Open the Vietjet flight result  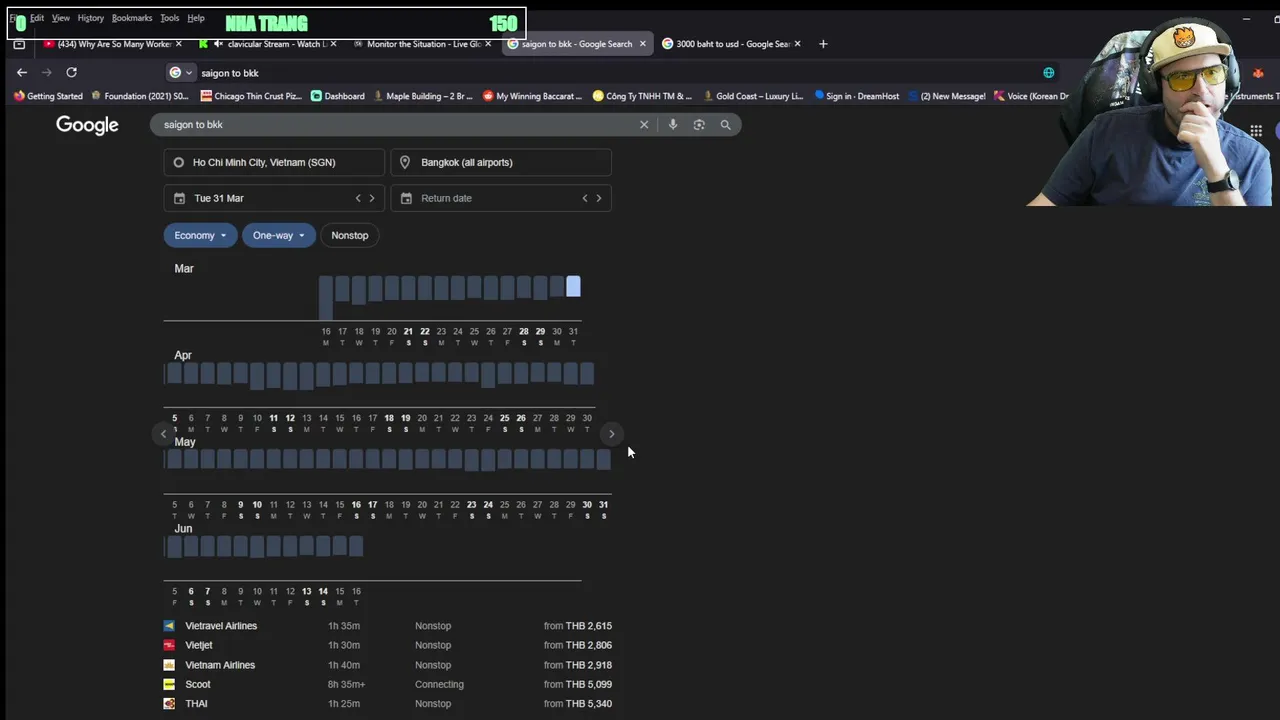tap(388, 645)
